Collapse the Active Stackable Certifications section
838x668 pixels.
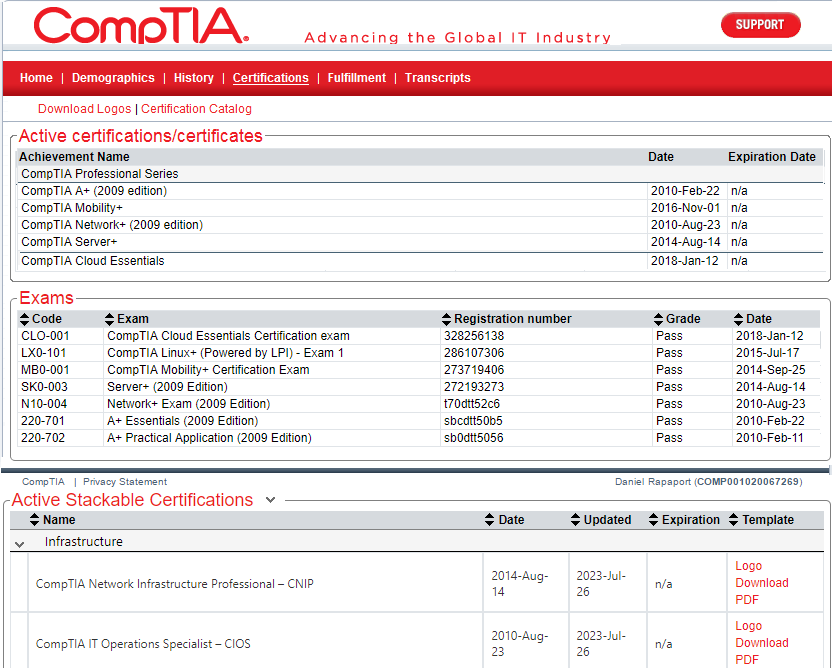click(x=271, y=500)
